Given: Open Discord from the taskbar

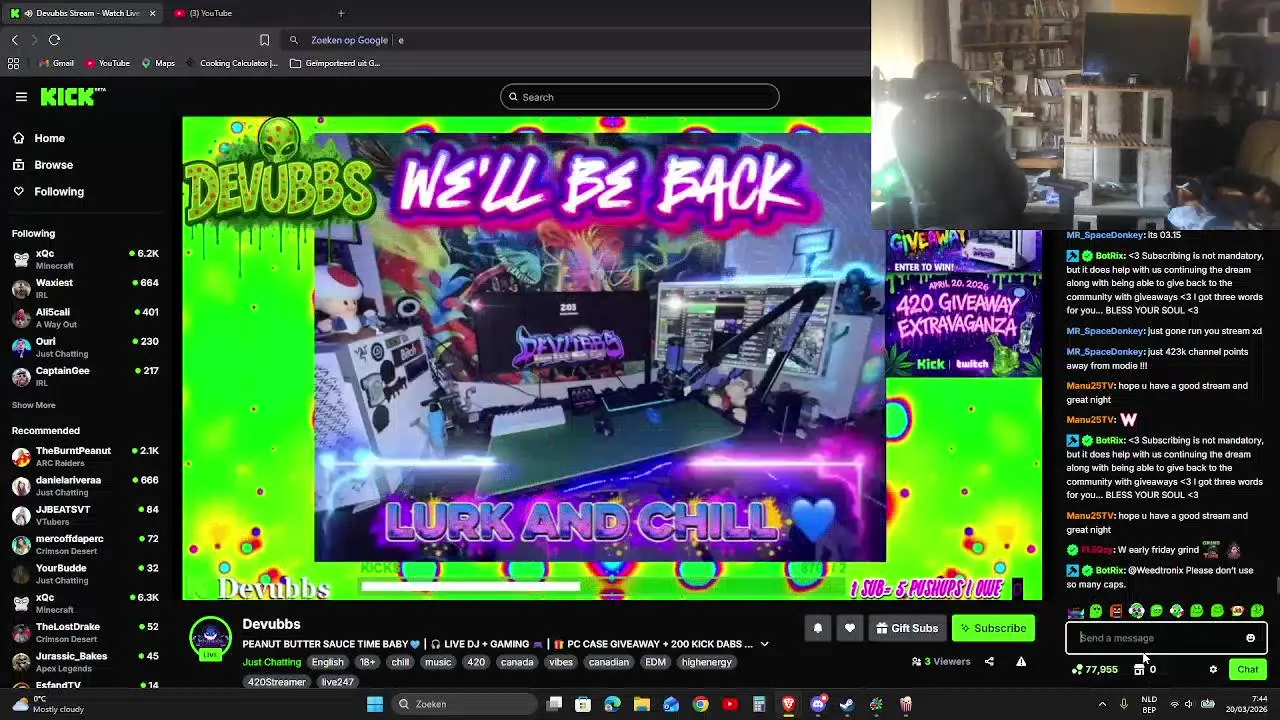Looking at the screenshot, I should (x=818, y=704).
